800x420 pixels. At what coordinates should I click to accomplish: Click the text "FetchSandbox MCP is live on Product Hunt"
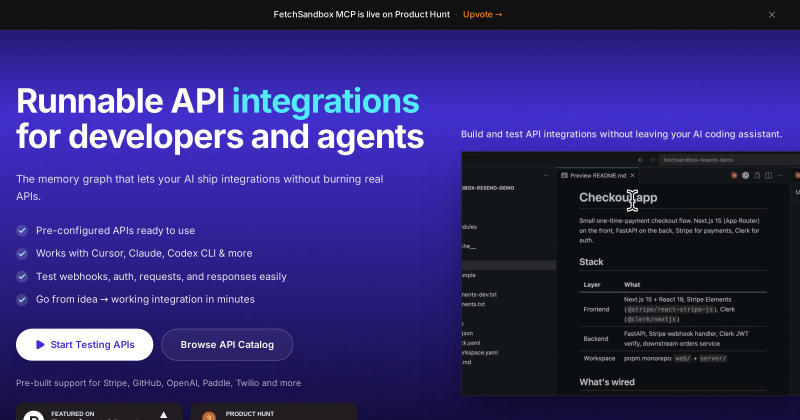click(x=361, y=14)
